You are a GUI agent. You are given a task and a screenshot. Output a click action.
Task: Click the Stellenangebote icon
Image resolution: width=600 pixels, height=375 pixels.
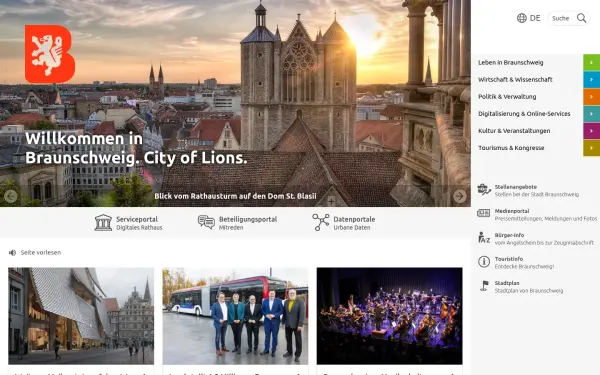pos(484,189)
